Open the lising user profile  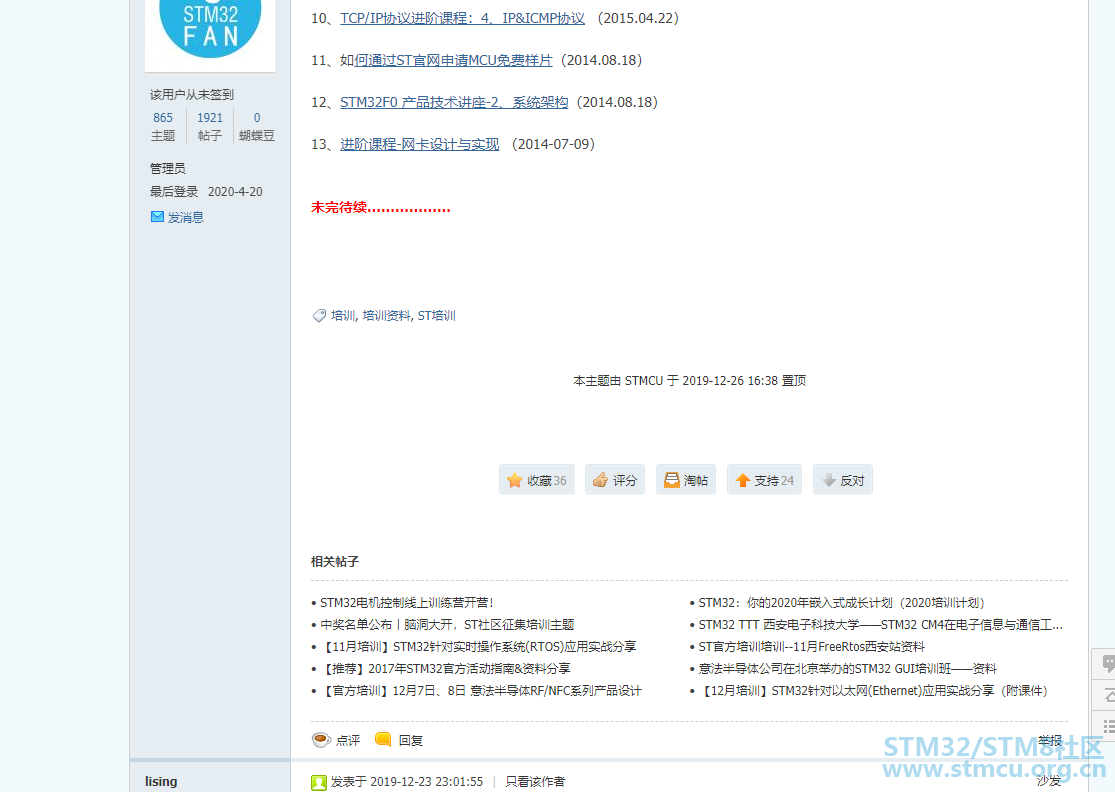161,781
